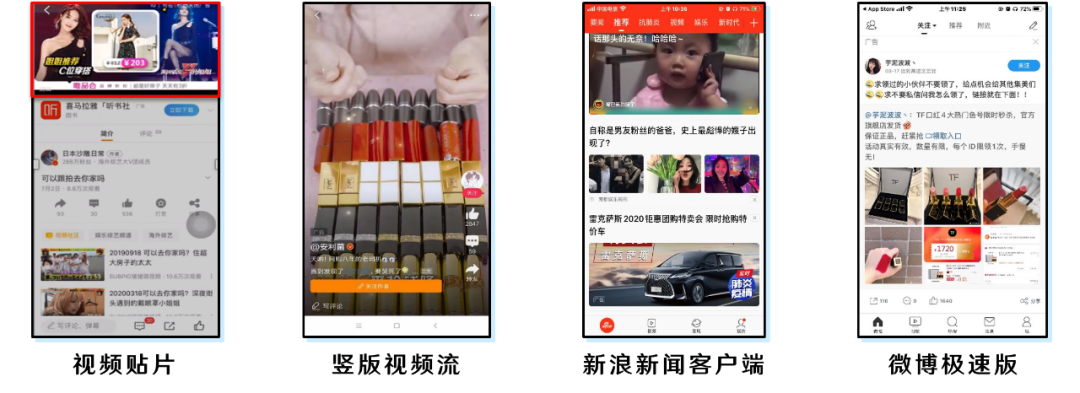The width and height of the screenshot is (1080, 393).
Task: Tap the back arrow on the video ad banner
Action: pos(47,10)
